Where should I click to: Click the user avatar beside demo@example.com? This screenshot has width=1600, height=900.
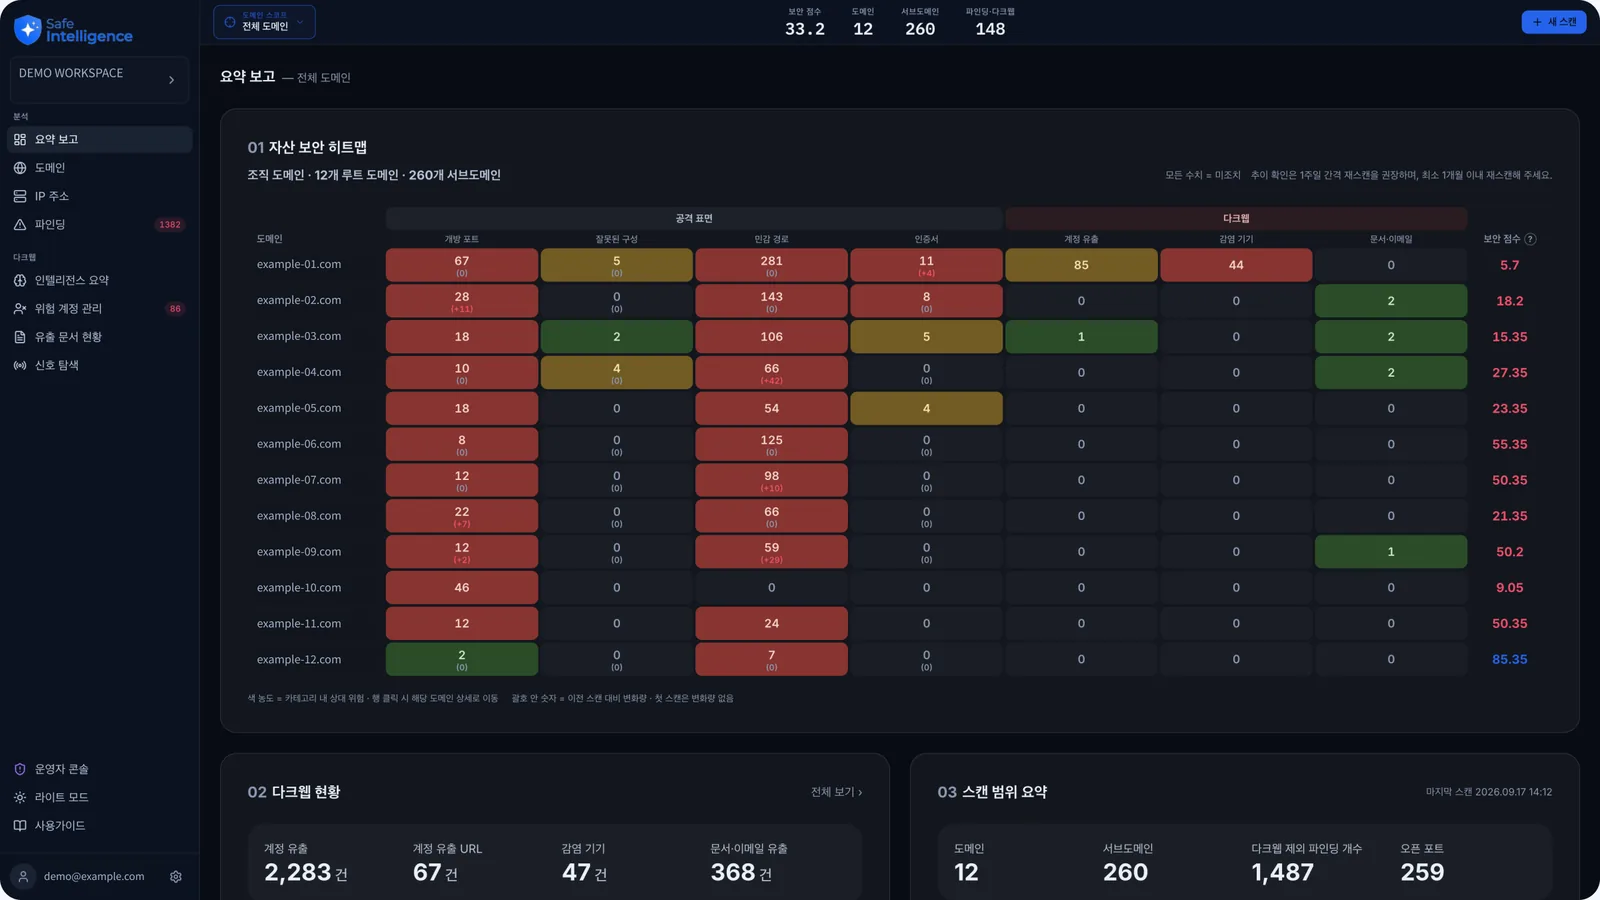pyautogui.click(x=24, y=877)
